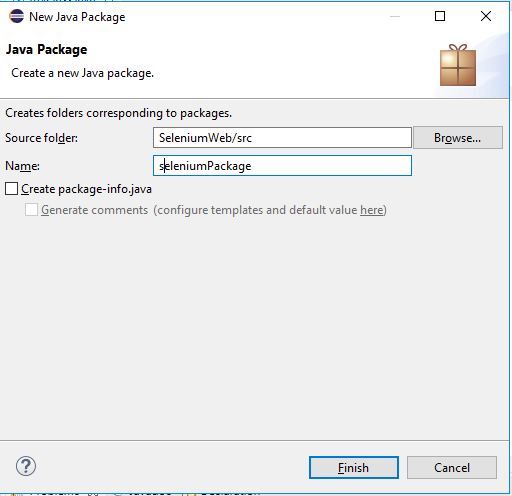Click the 'Source folder:' label
Screen dimensions: 512x496
coord(41,138)
